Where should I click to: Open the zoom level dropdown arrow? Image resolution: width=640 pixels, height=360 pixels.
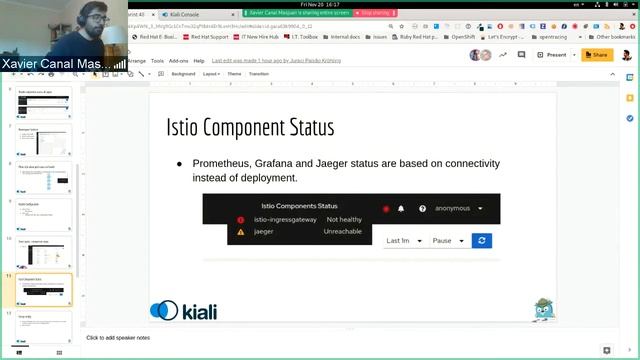click(83, 74)
